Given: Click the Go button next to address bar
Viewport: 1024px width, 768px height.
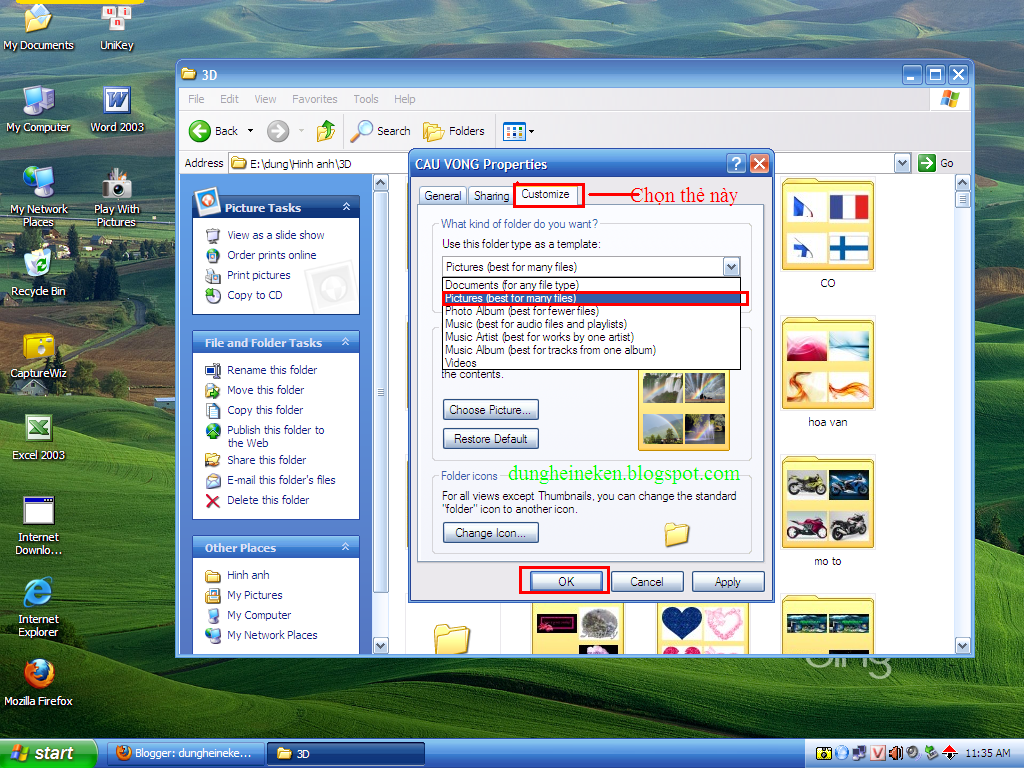Looking at the screenshot, I should tap(936, 163).
